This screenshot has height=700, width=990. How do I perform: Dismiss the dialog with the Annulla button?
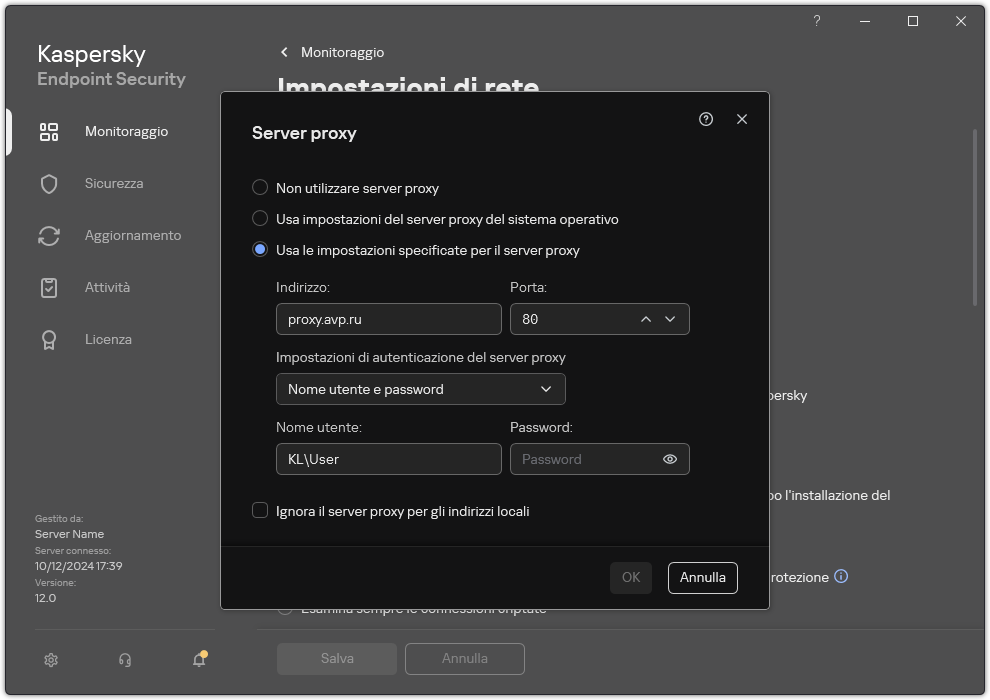point(702,577)
